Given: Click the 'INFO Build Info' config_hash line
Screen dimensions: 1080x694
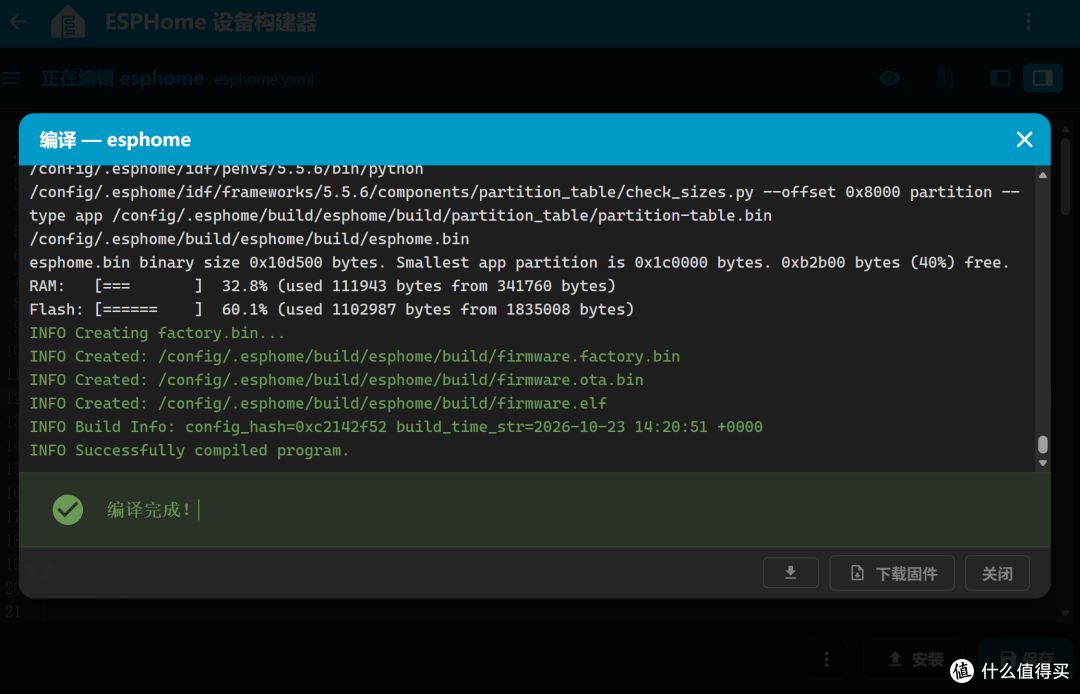Looking at the screenshot, I should (395, 427).
